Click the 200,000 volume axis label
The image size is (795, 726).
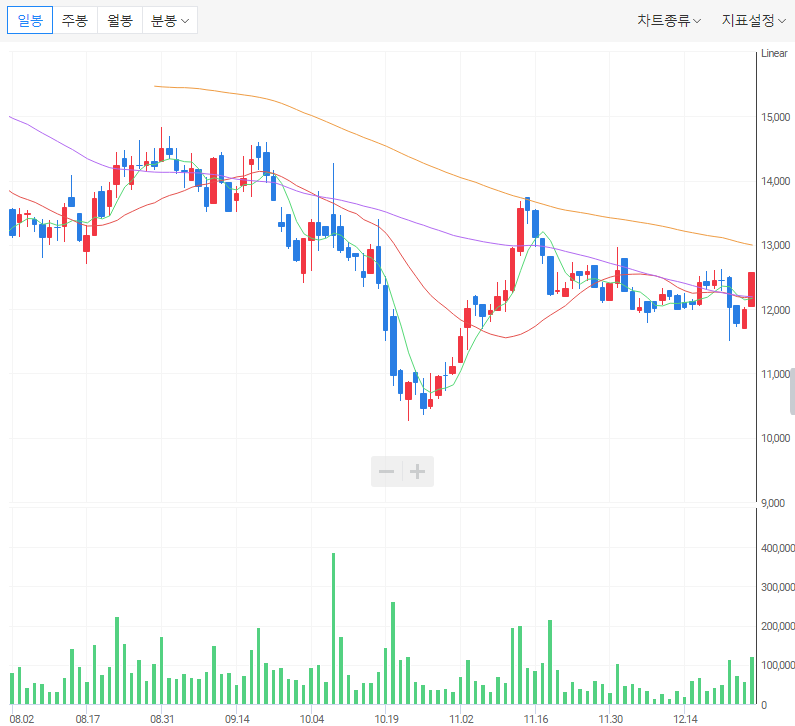tap(778, 626)
